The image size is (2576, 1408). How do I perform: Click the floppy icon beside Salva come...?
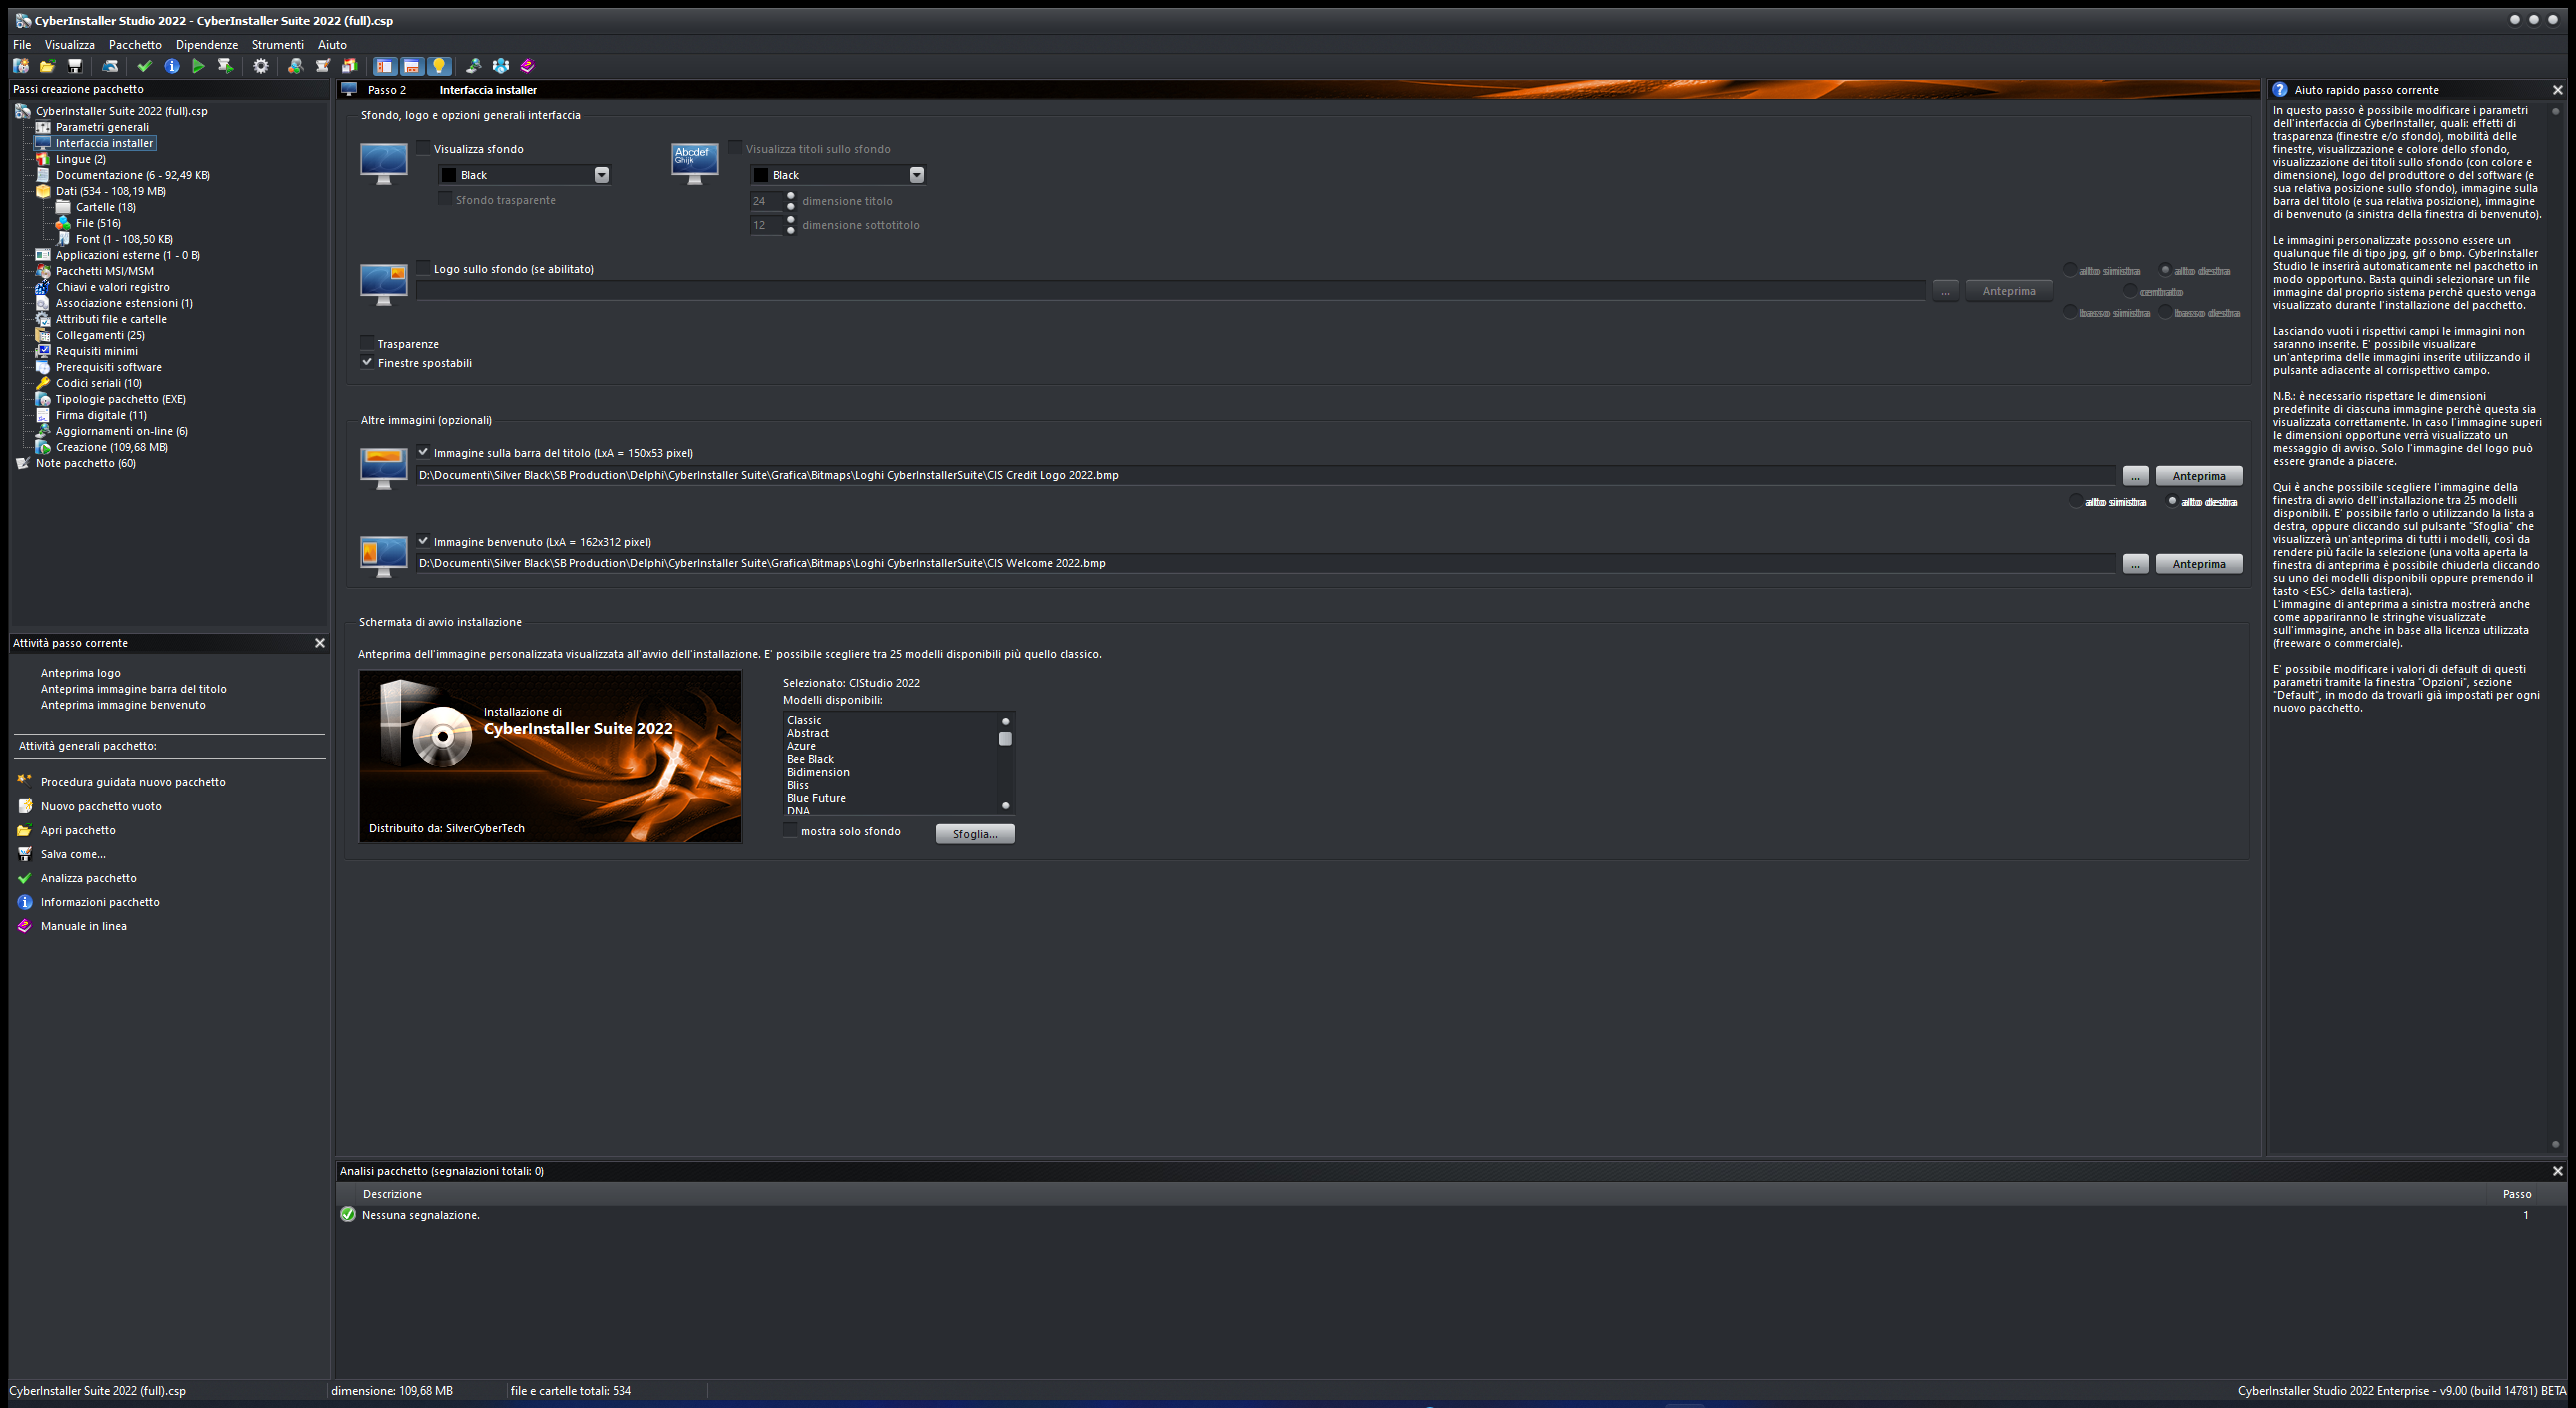tap(25, 854)
